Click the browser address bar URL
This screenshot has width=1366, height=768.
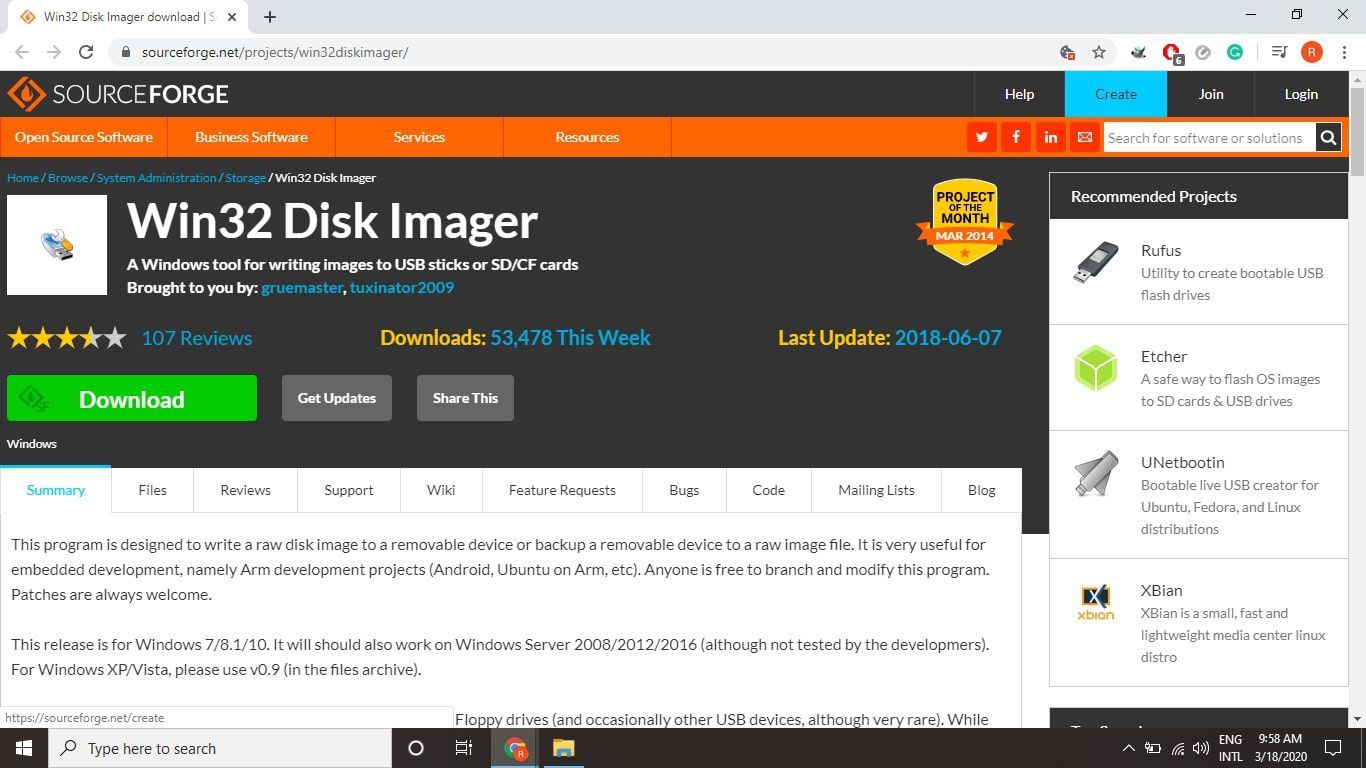pos(275,52)
